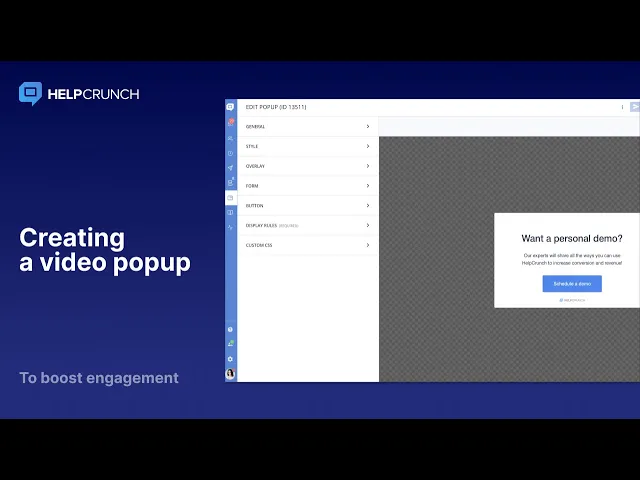The height and width of the screenshot is (480, 640).
Task: Click the HelpCrunch branding link below the demo button
Action: coord(572,300)
